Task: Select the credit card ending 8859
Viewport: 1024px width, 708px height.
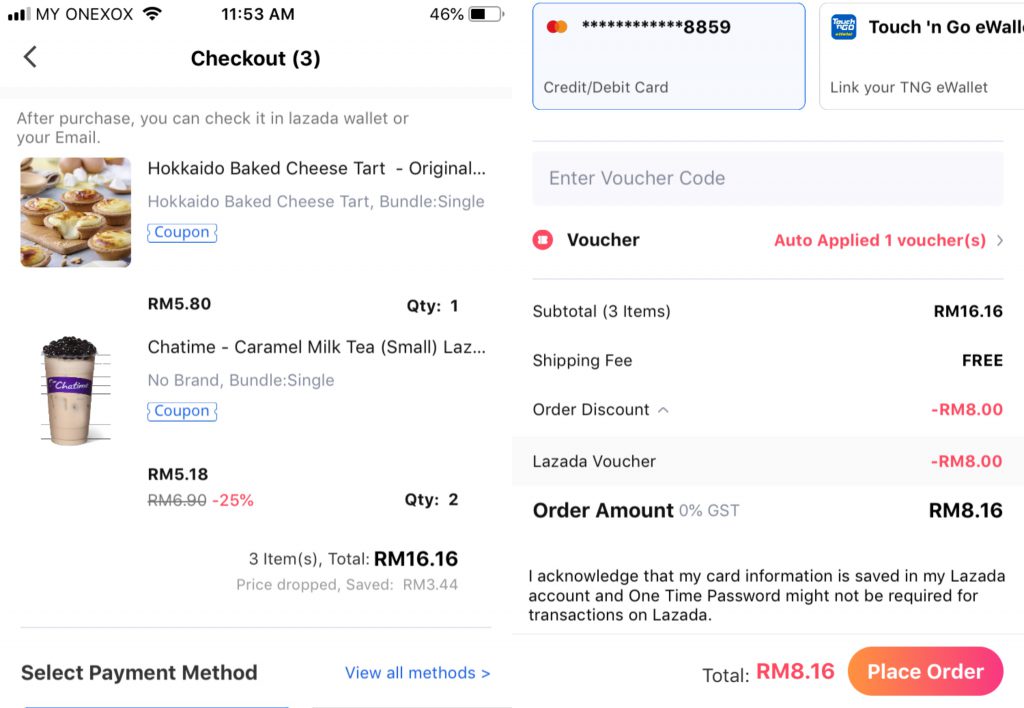Action: (668, 56)
